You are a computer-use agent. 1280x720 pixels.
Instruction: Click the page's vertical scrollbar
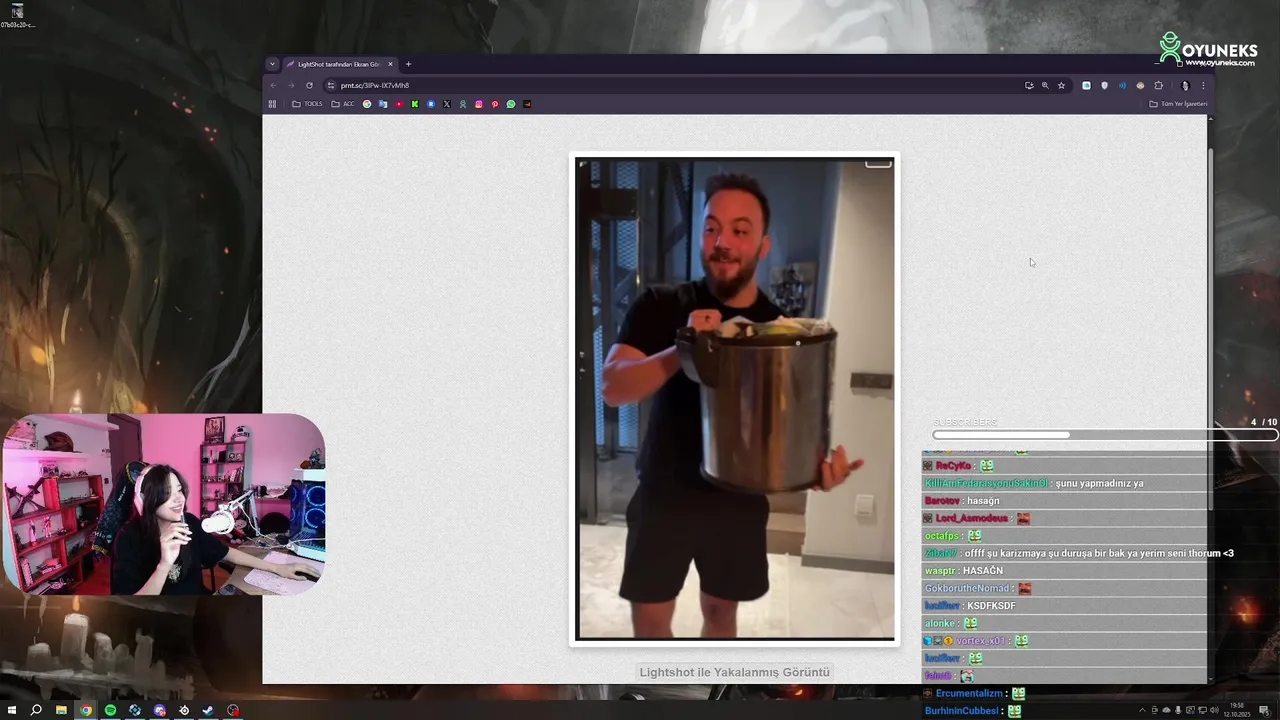coord(1211,330)
